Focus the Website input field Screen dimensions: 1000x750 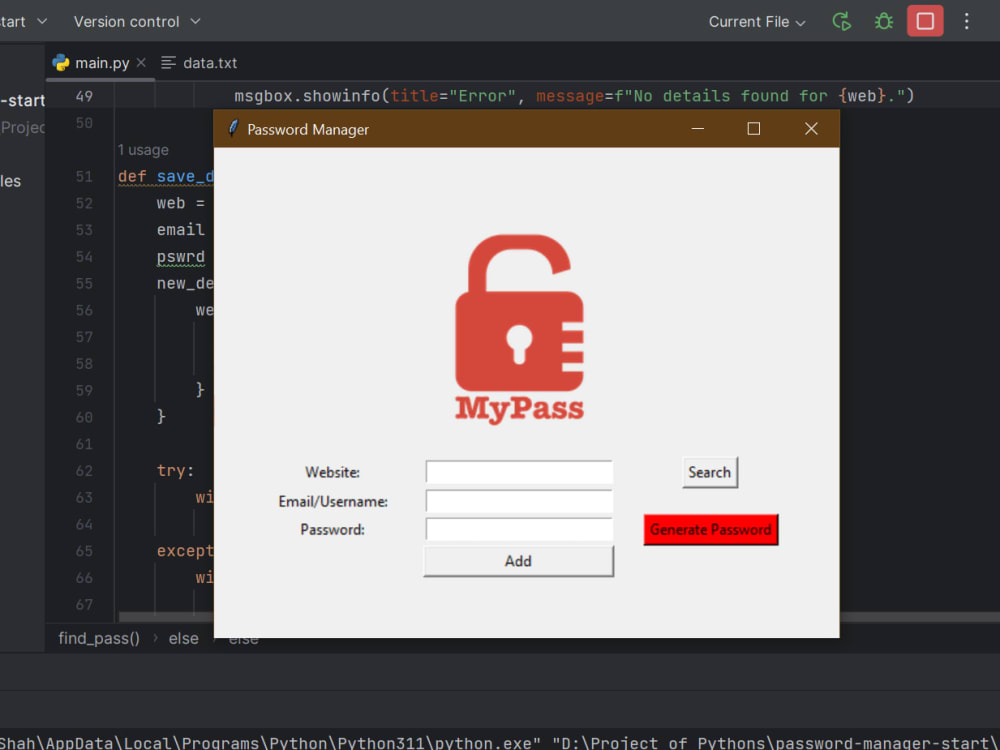point(519,473)
